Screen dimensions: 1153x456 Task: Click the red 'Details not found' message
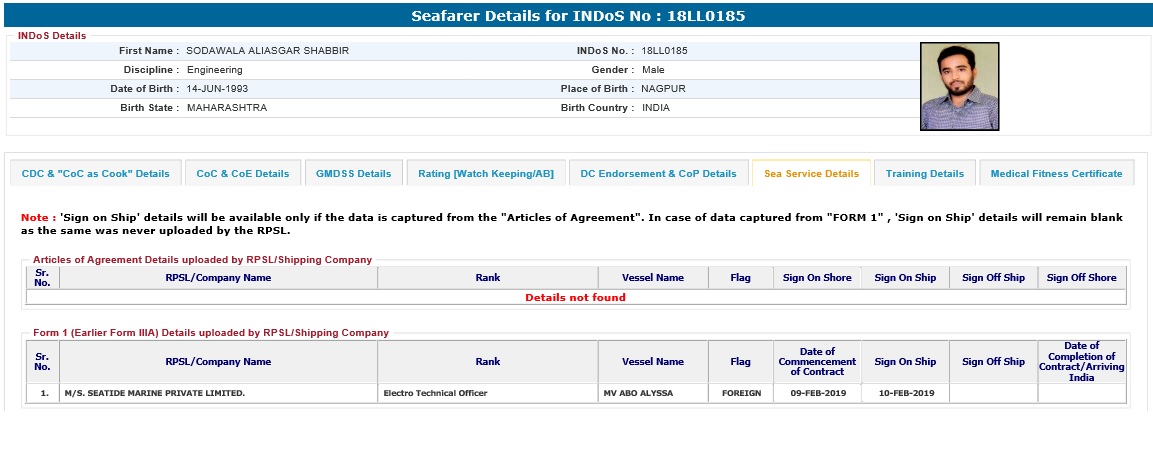[x=575, y=297]
